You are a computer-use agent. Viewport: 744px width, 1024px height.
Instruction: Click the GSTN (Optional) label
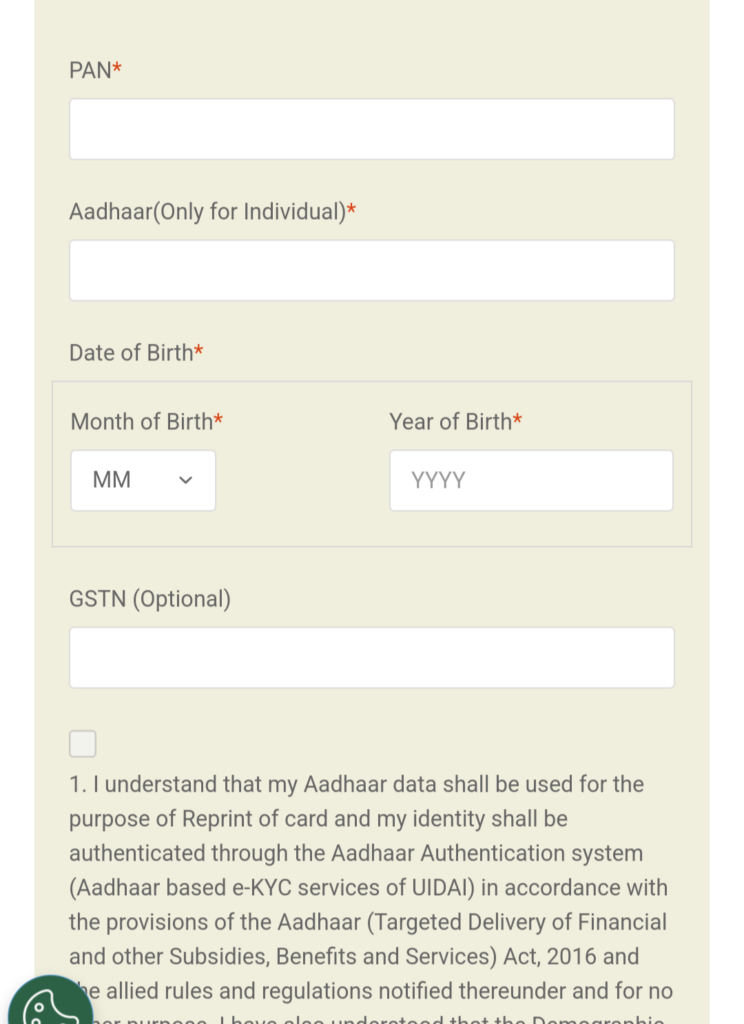[150, 599]
